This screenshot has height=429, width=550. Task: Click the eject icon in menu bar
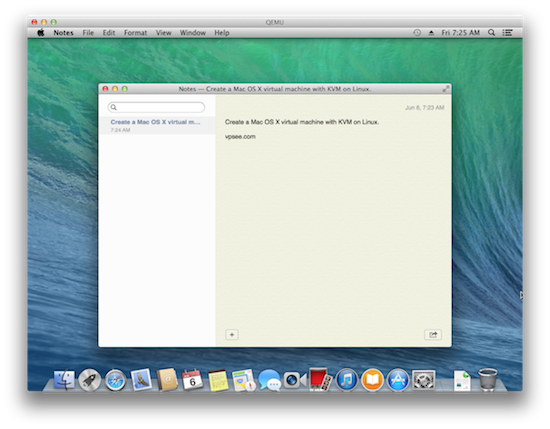431,33
